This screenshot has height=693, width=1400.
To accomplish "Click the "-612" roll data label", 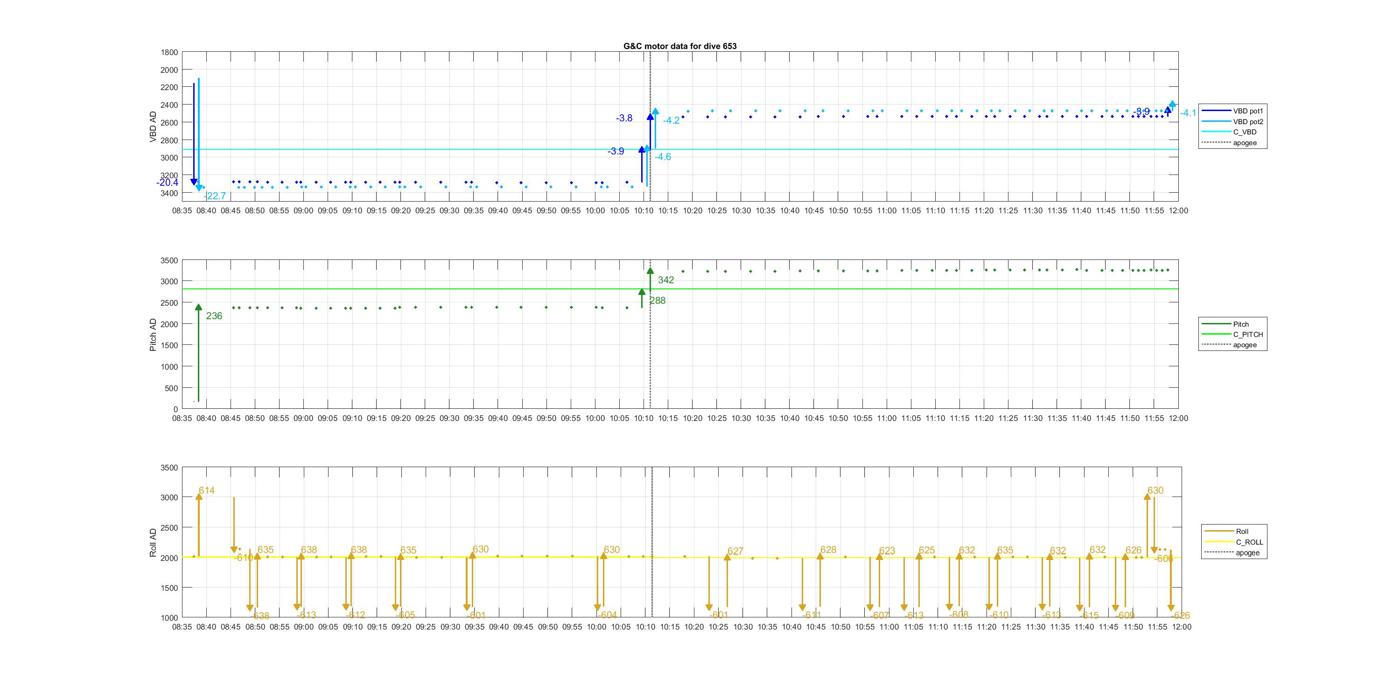I will [x=355, y=615].
